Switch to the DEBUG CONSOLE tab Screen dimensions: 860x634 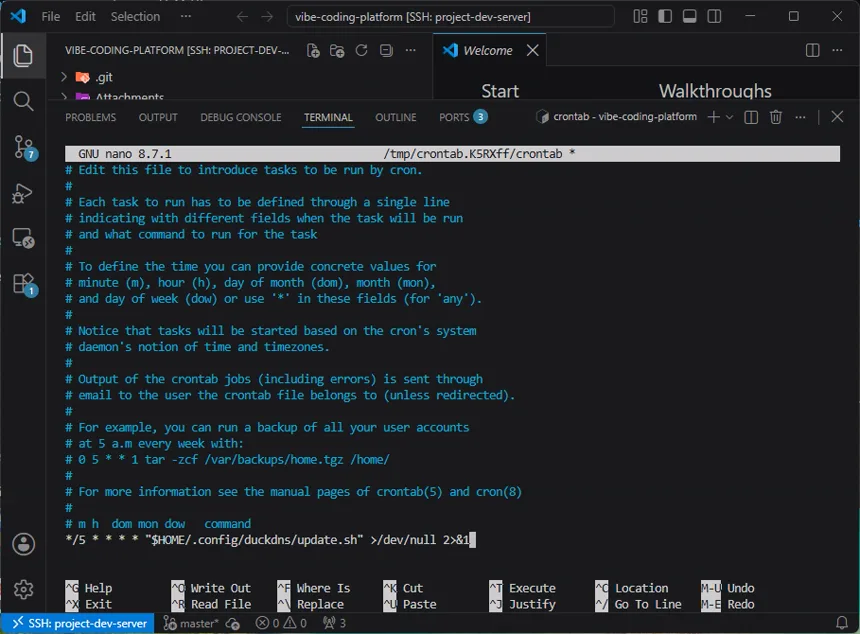point(241,117)
